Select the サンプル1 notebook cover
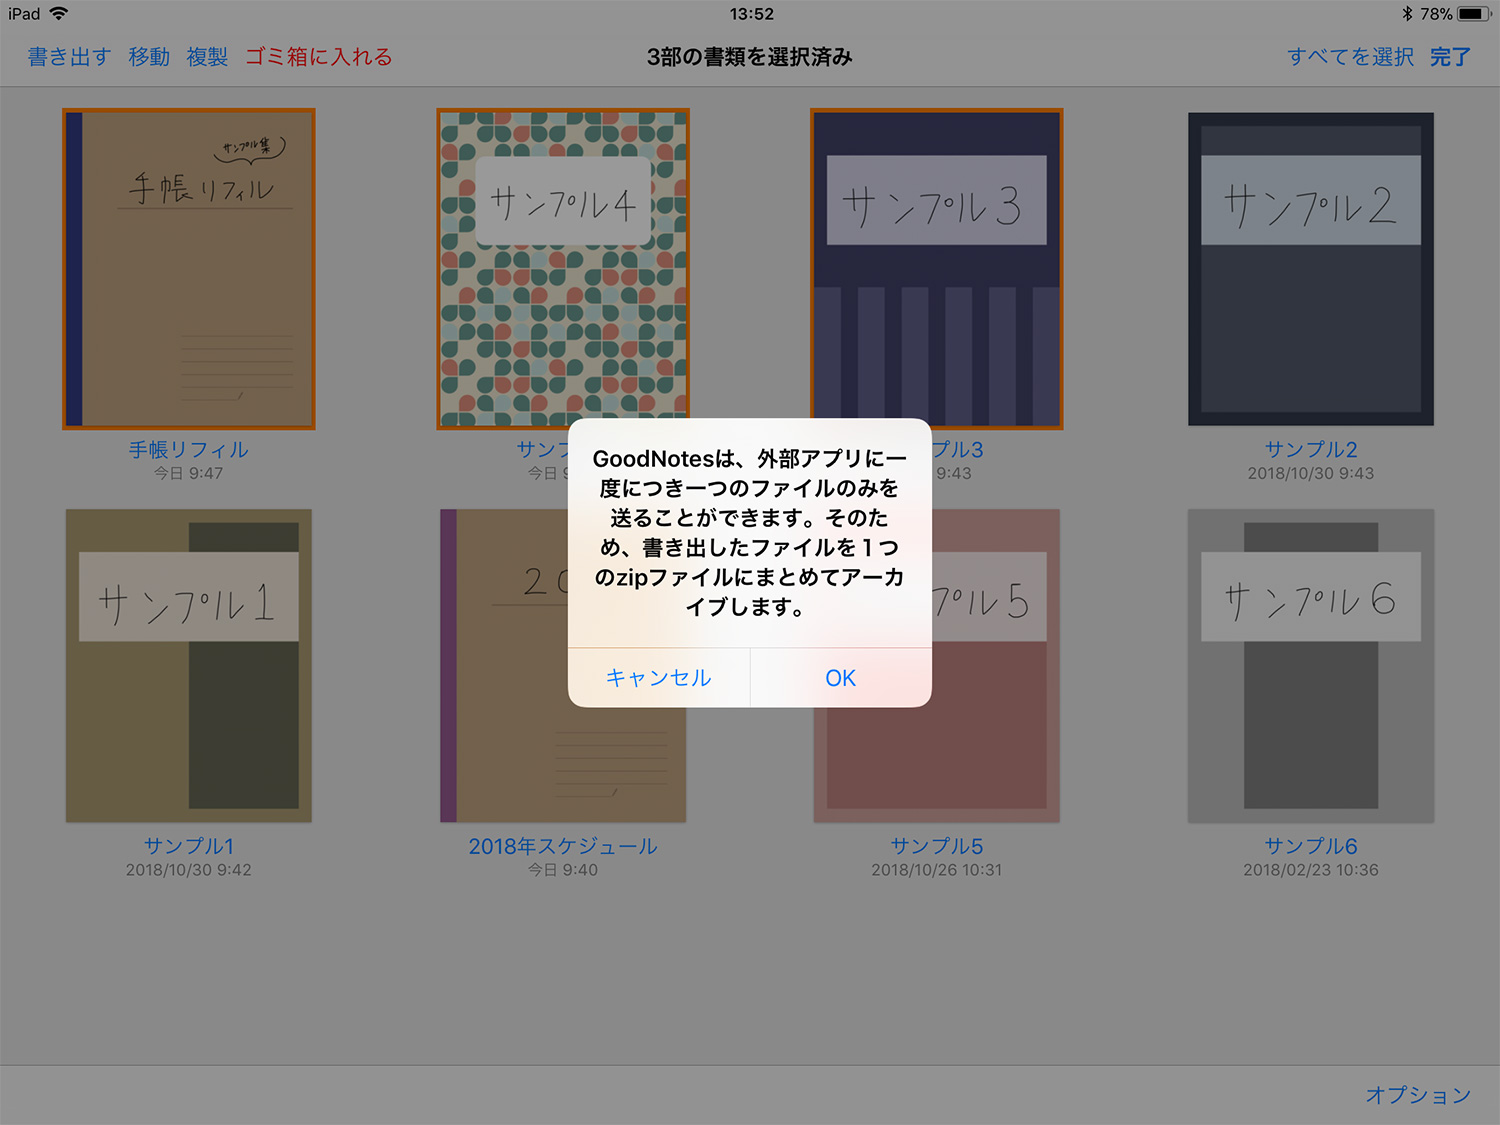Image resolution: width=1500 pixels, height=1125 pixels. (189, 666)
